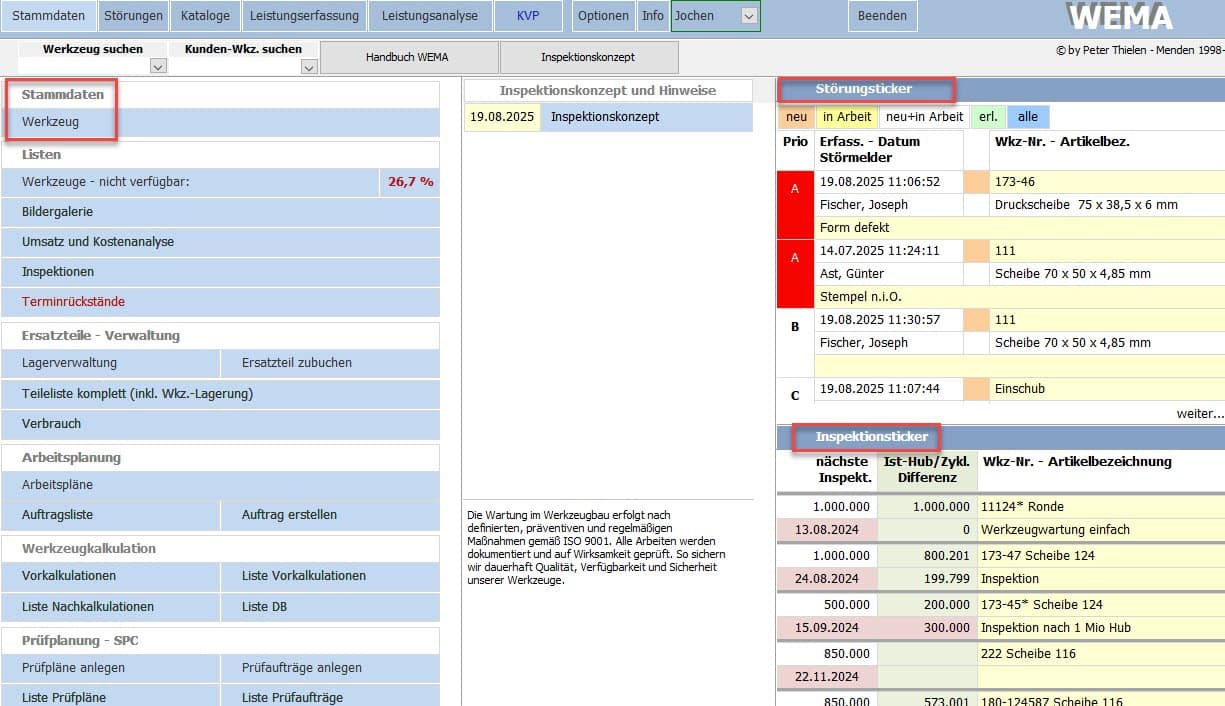Switch the ticker filter to alle
Screen dimensions: 1225x706
coord(1028,117)
